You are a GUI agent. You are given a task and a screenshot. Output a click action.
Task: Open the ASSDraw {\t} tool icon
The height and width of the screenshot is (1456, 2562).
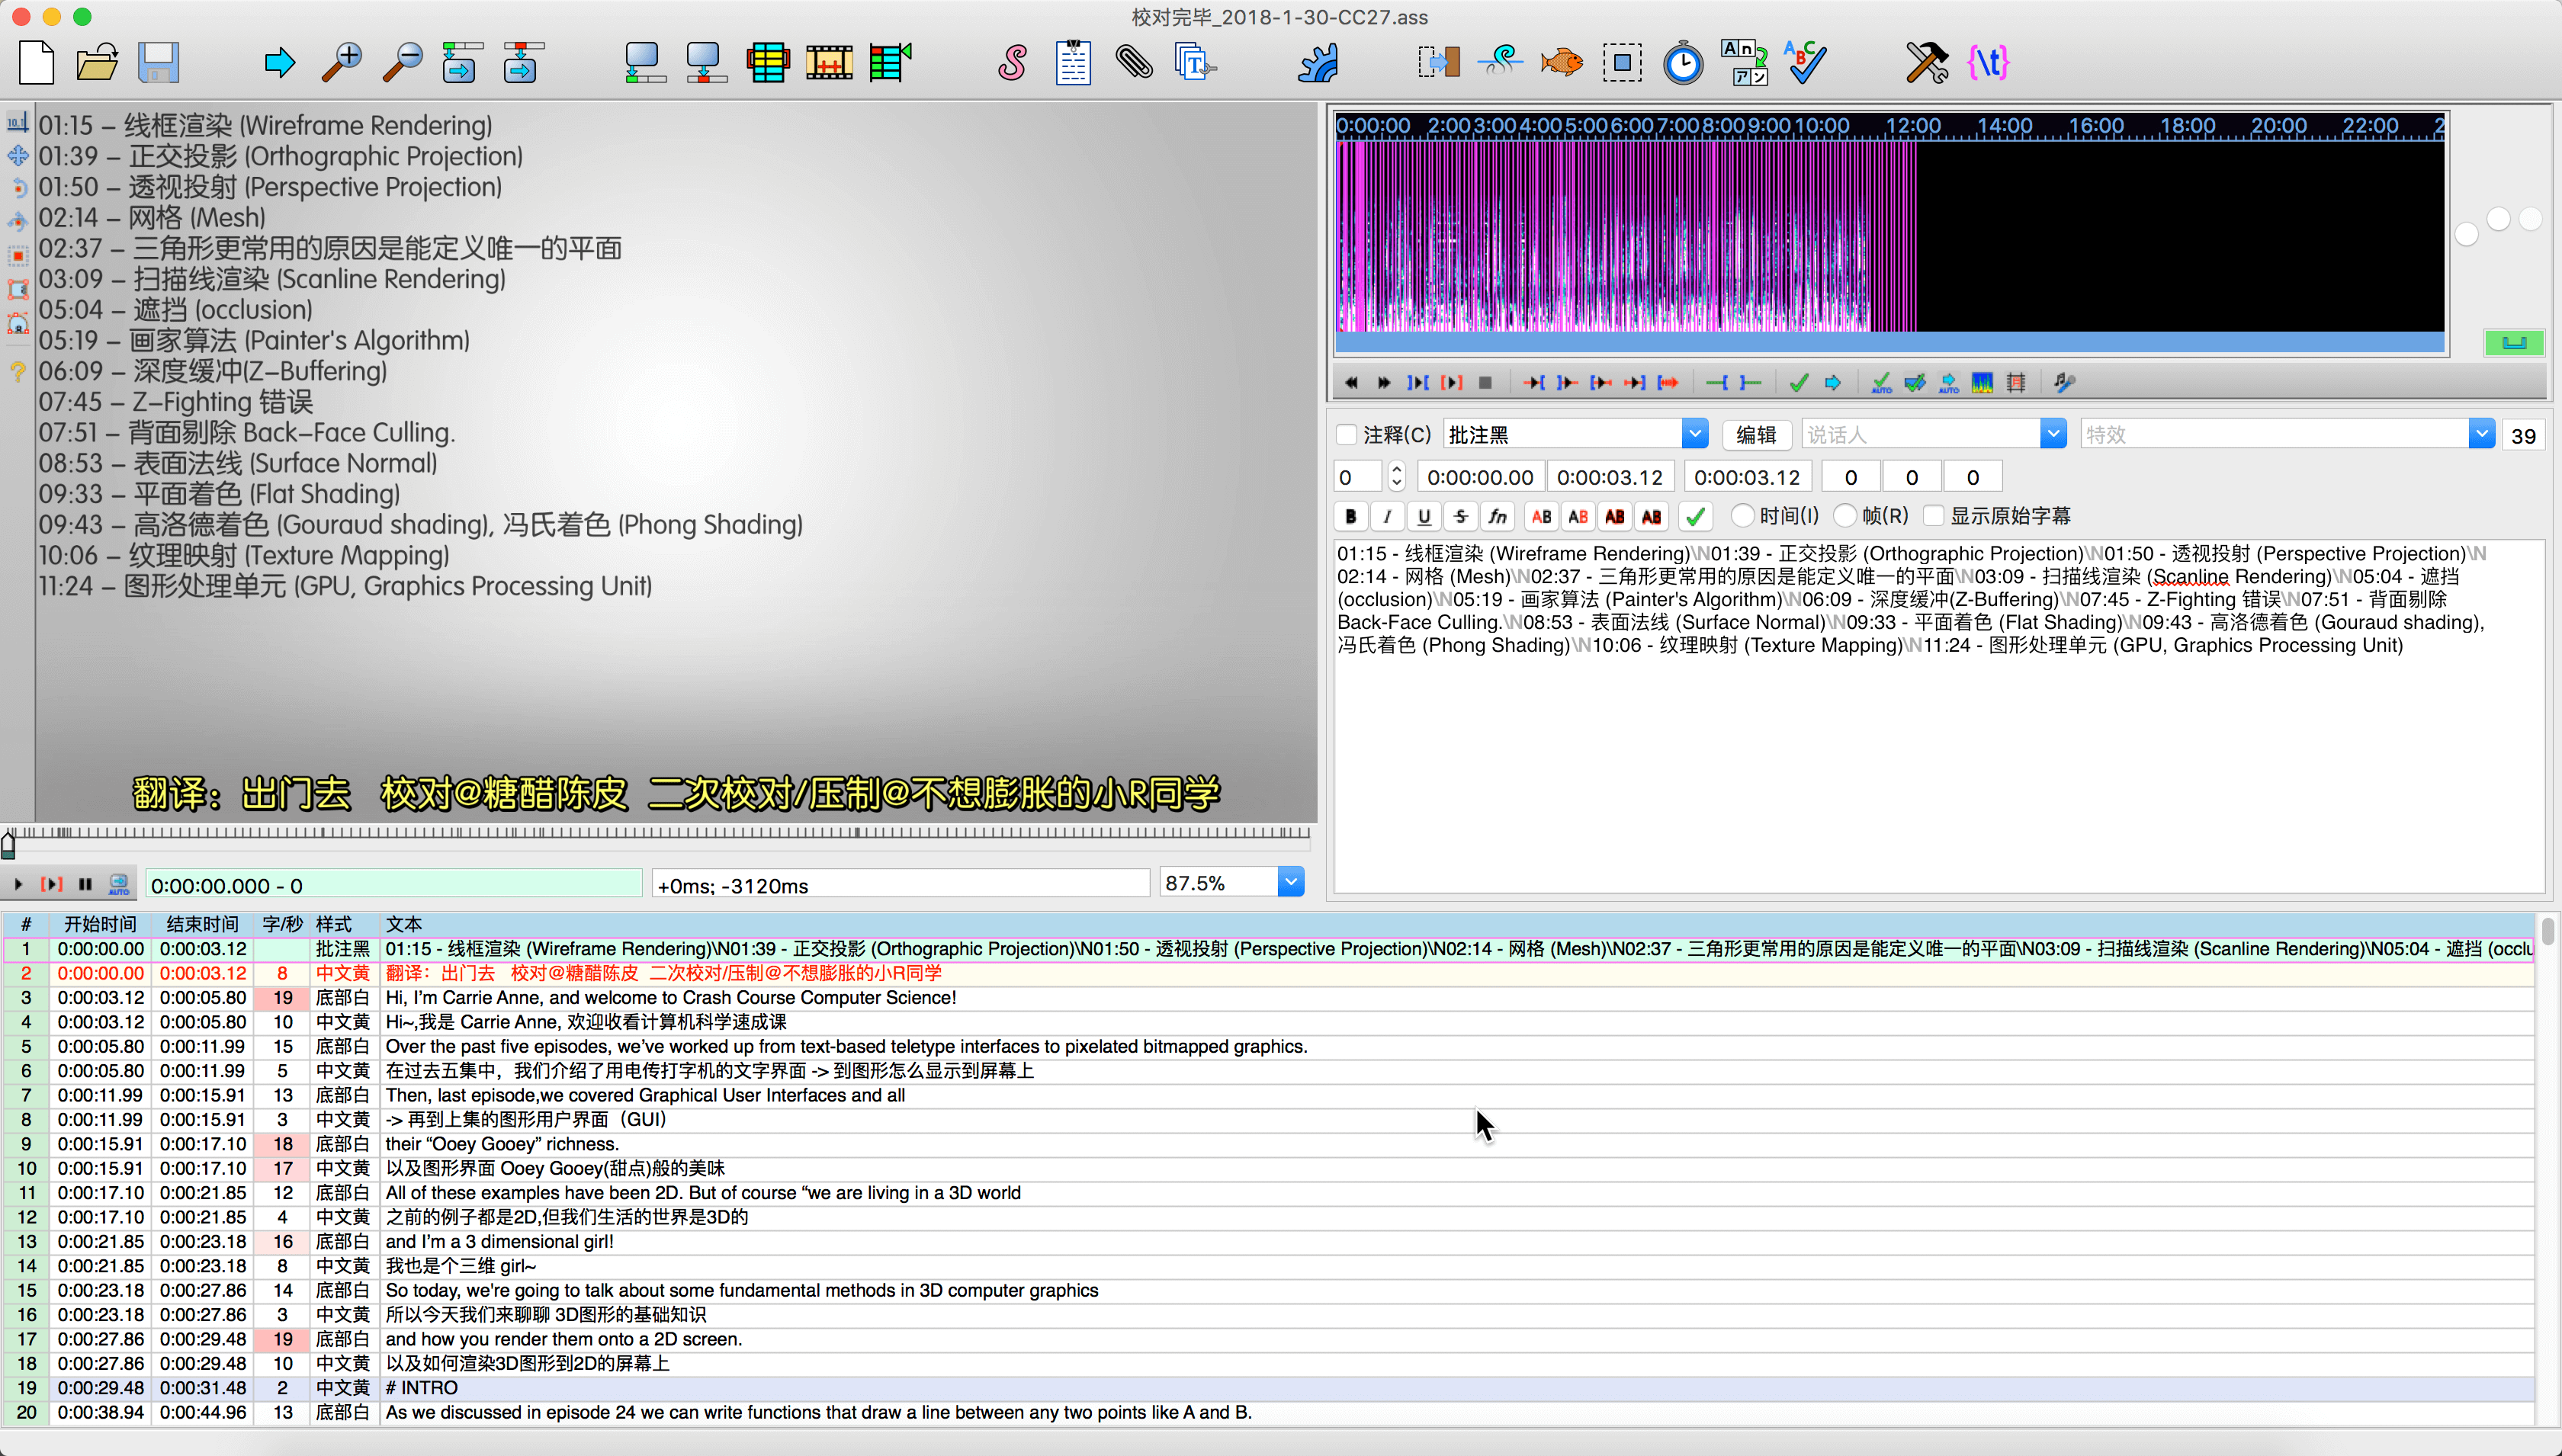pos(1988,63)
